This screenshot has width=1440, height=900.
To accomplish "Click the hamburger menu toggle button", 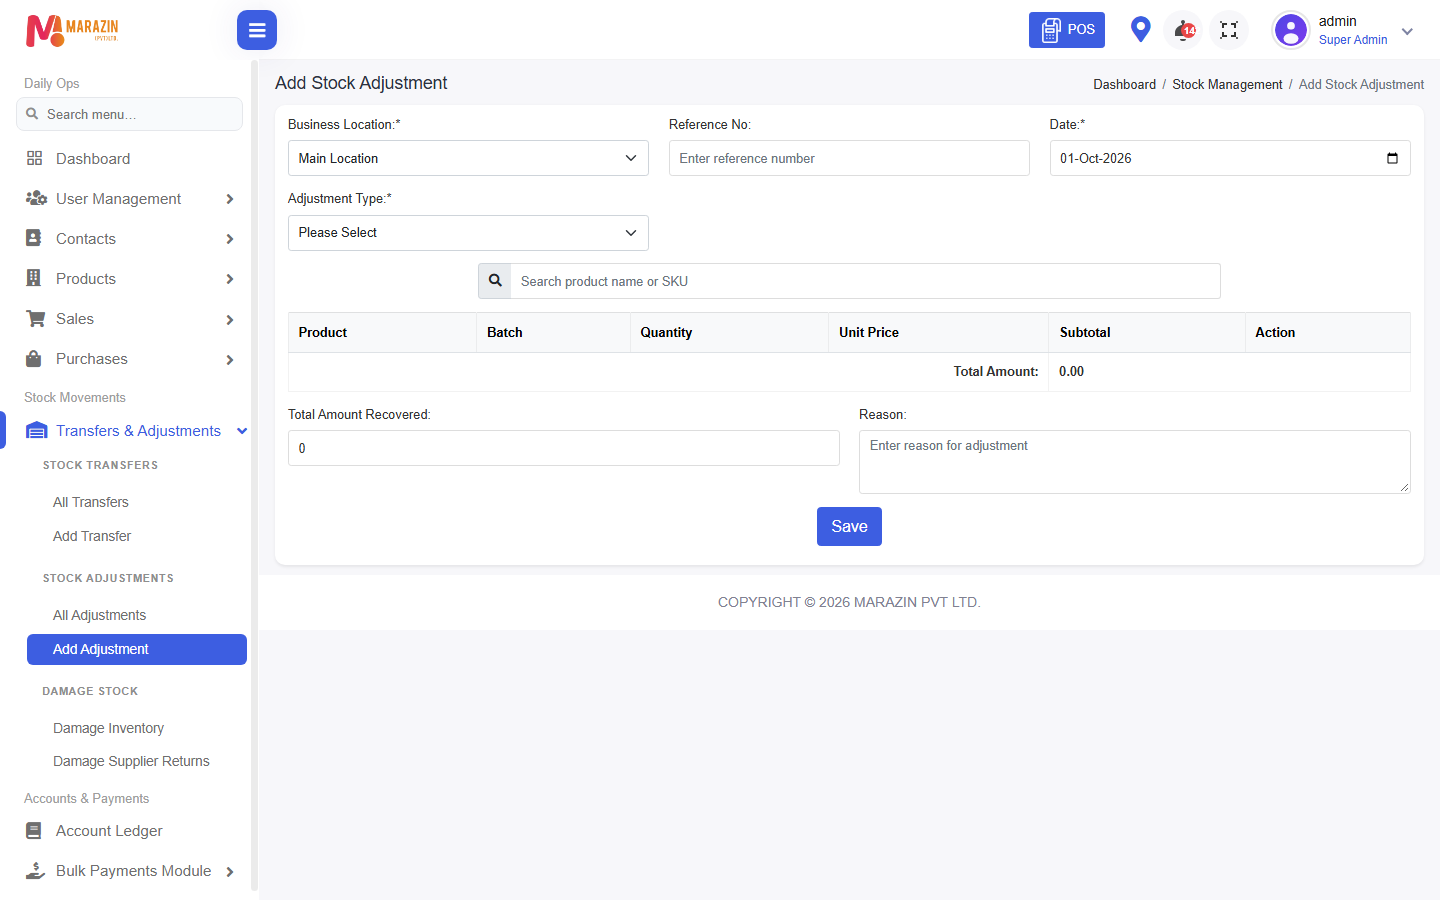I will click(x=257, y=30).
